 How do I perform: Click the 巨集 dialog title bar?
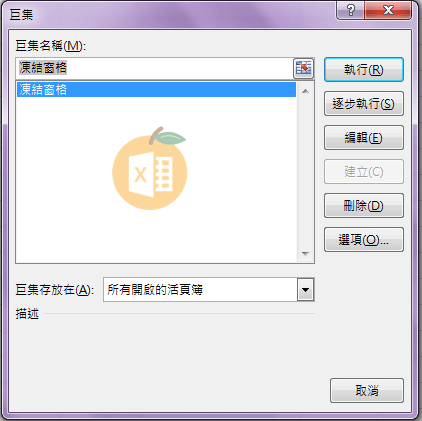click(x=168, y=14)
